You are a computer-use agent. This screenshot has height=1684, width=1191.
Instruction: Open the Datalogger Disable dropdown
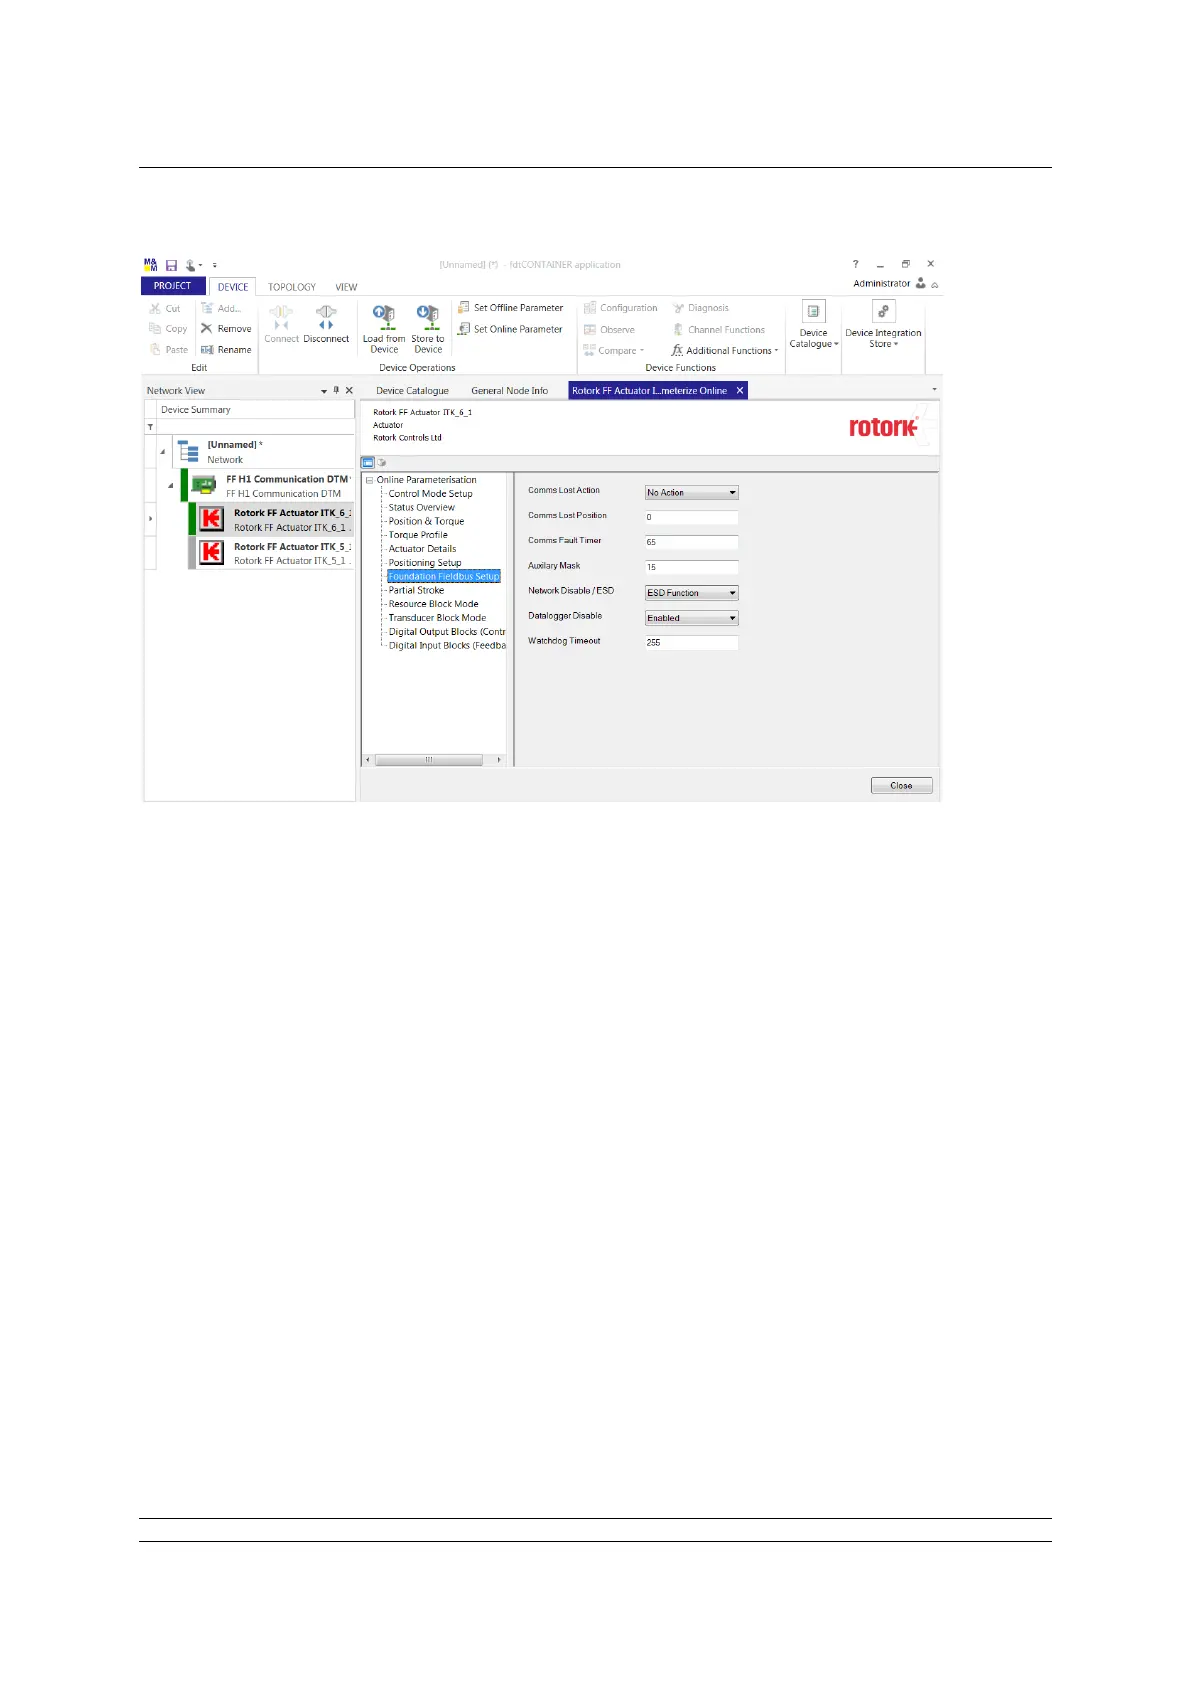pos(692,618)
